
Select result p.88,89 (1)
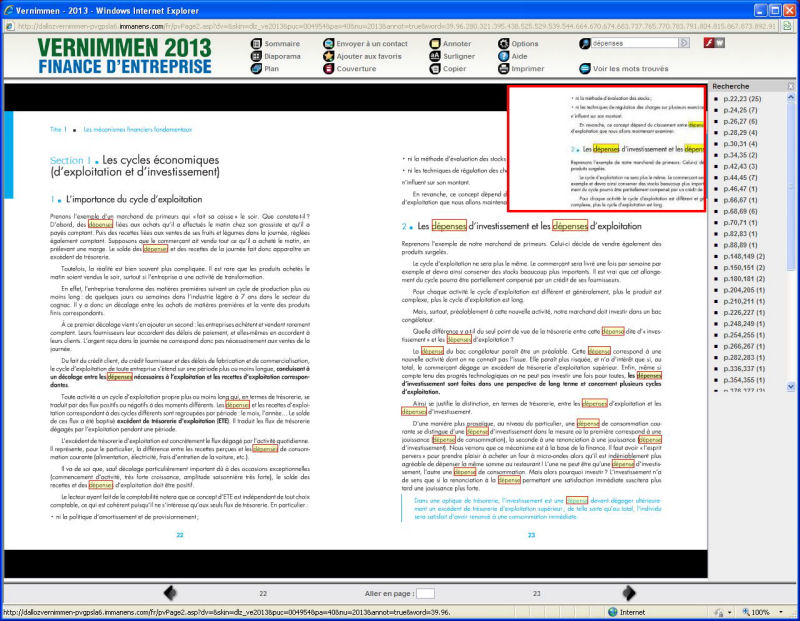[740, 245]
